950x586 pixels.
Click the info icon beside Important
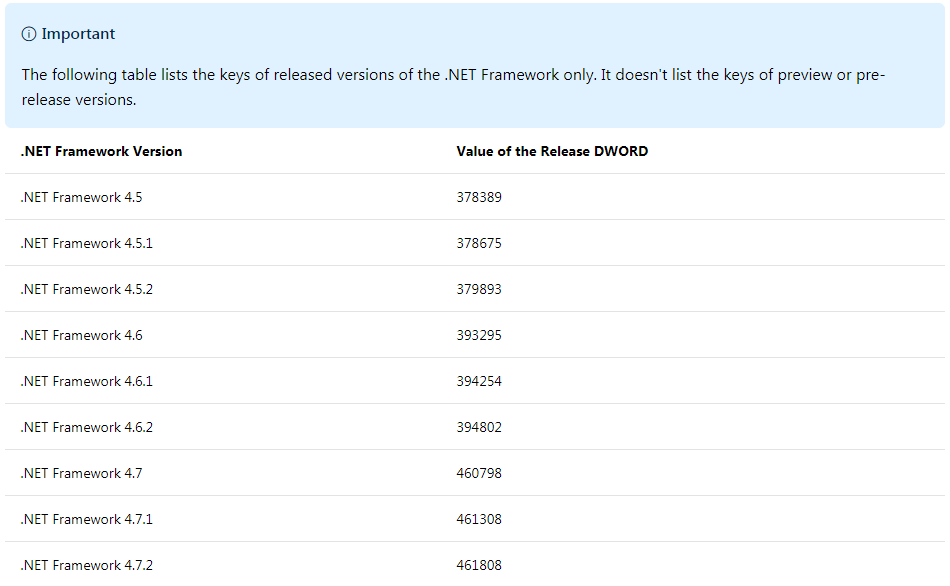pyautogui.click(x=28, y=34)
